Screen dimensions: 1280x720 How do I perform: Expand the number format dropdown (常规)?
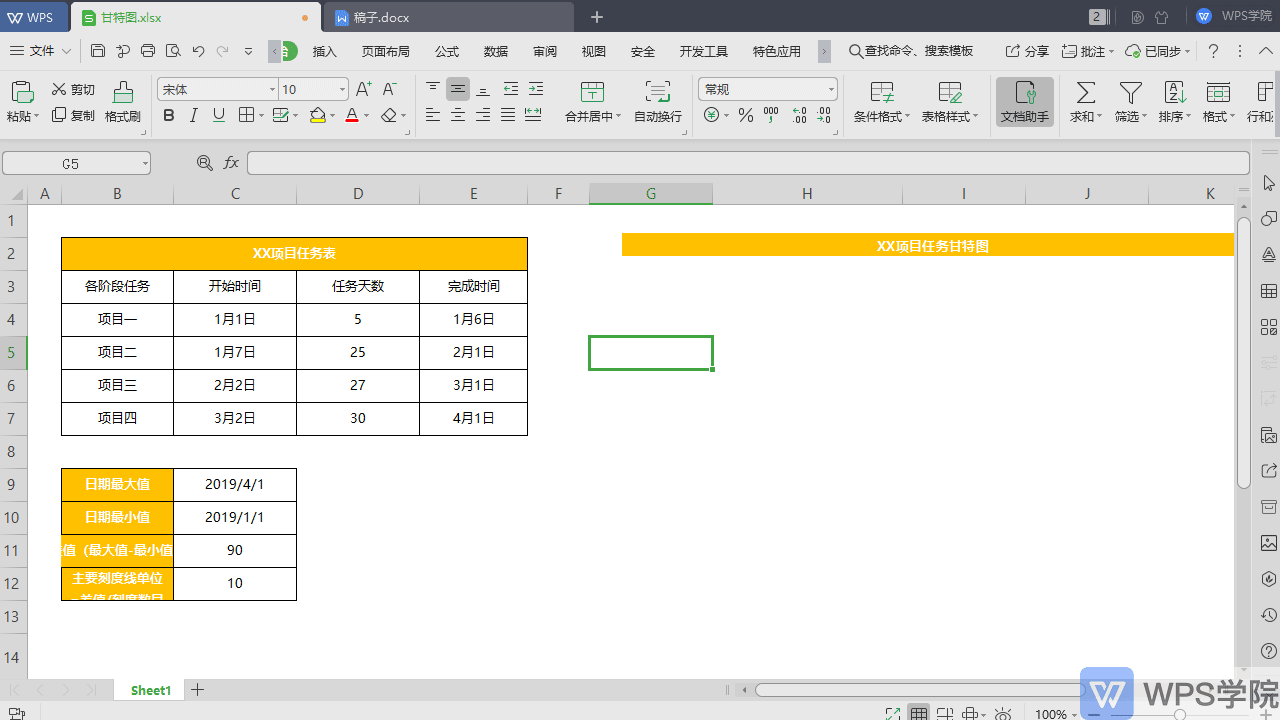(x=830, y=90)
